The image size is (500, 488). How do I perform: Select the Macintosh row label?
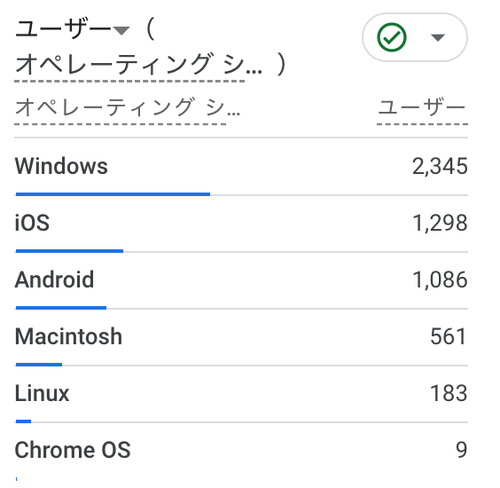click(68, 336)
